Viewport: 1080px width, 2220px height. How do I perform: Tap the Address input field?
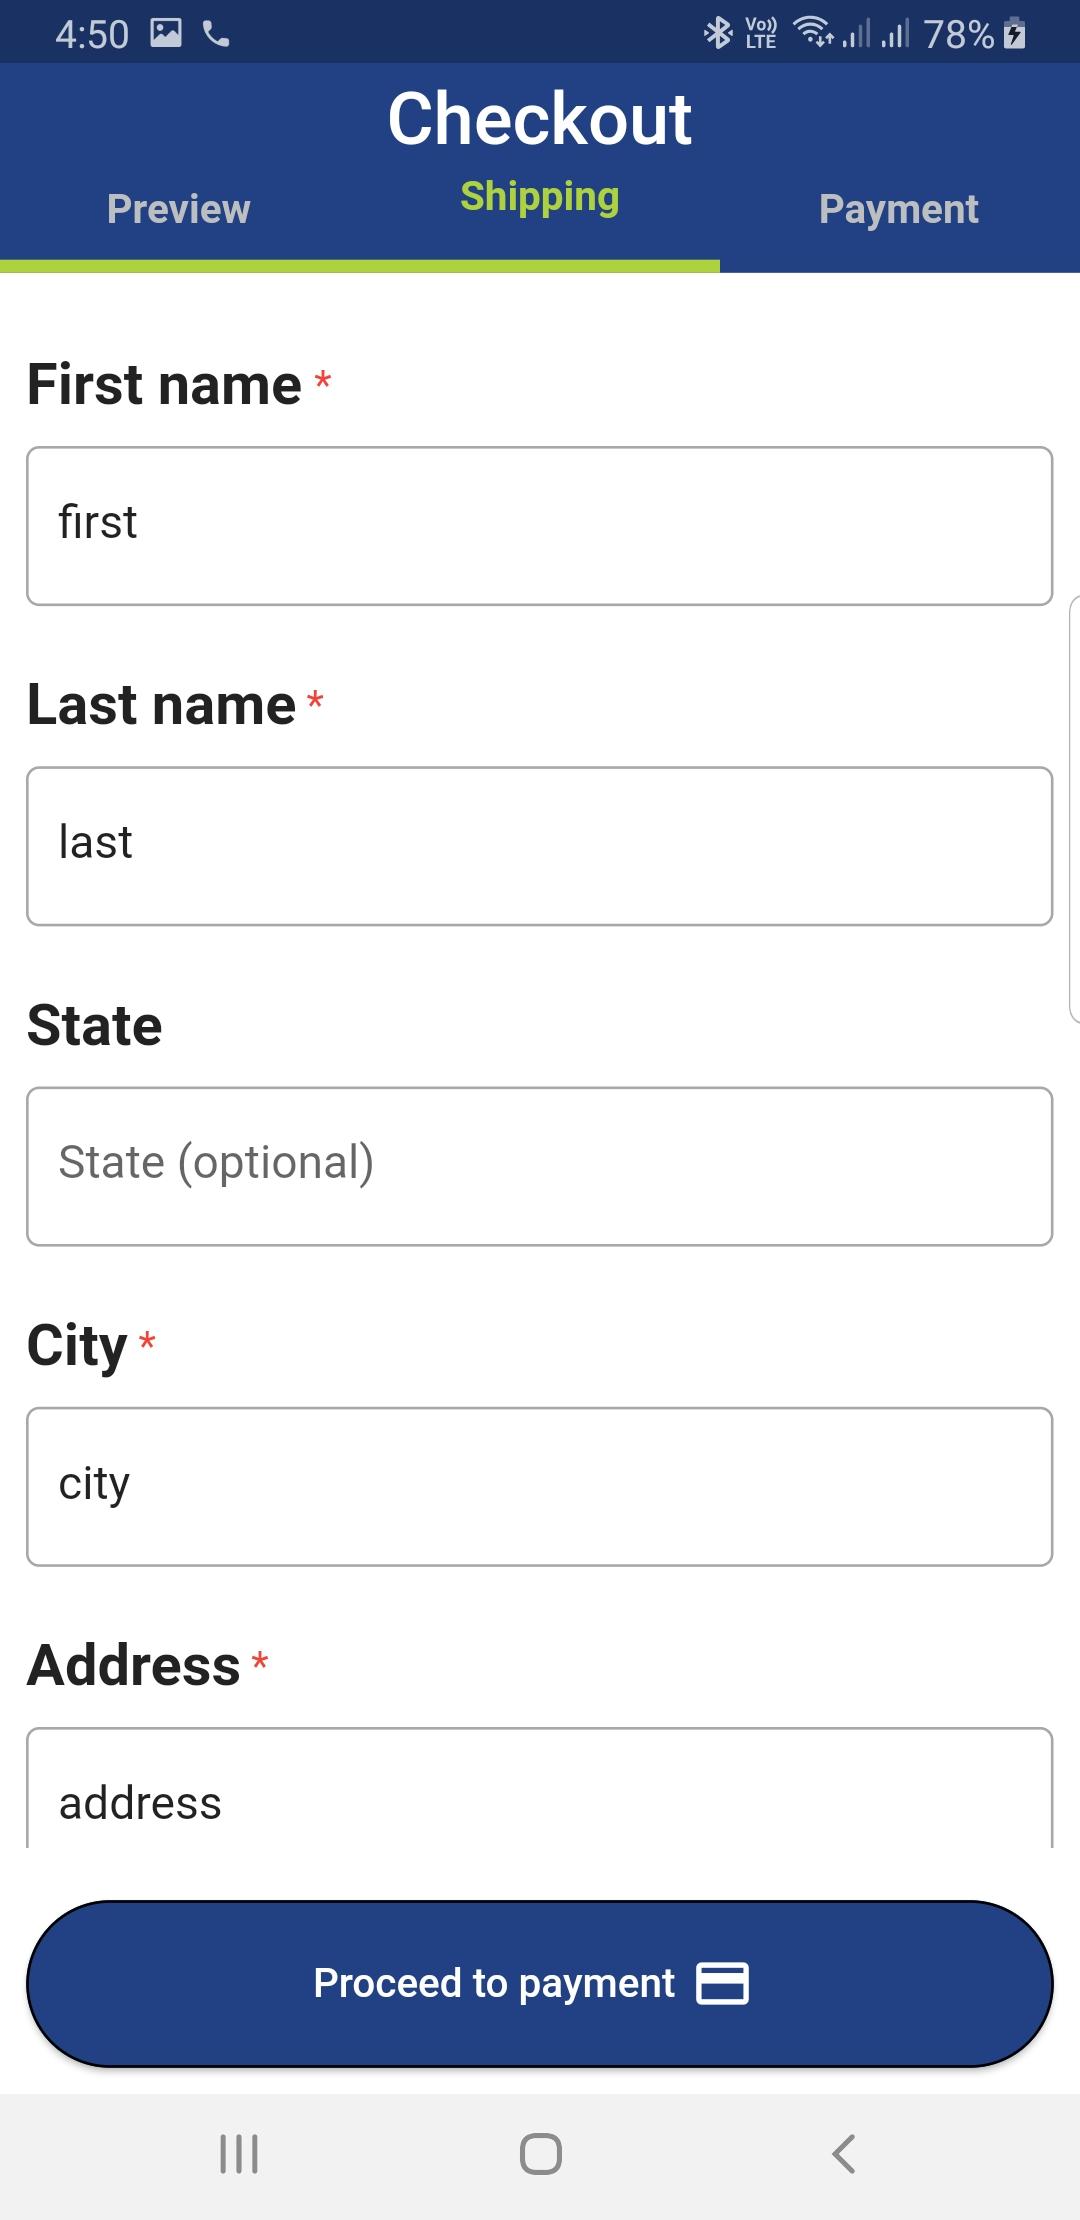click(x=540, y=1788)
